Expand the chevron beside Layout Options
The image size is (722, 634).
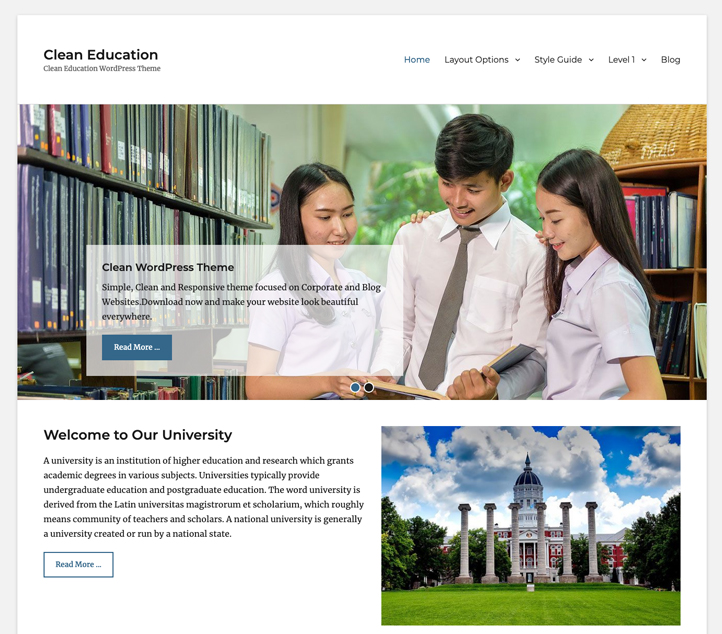517,60
